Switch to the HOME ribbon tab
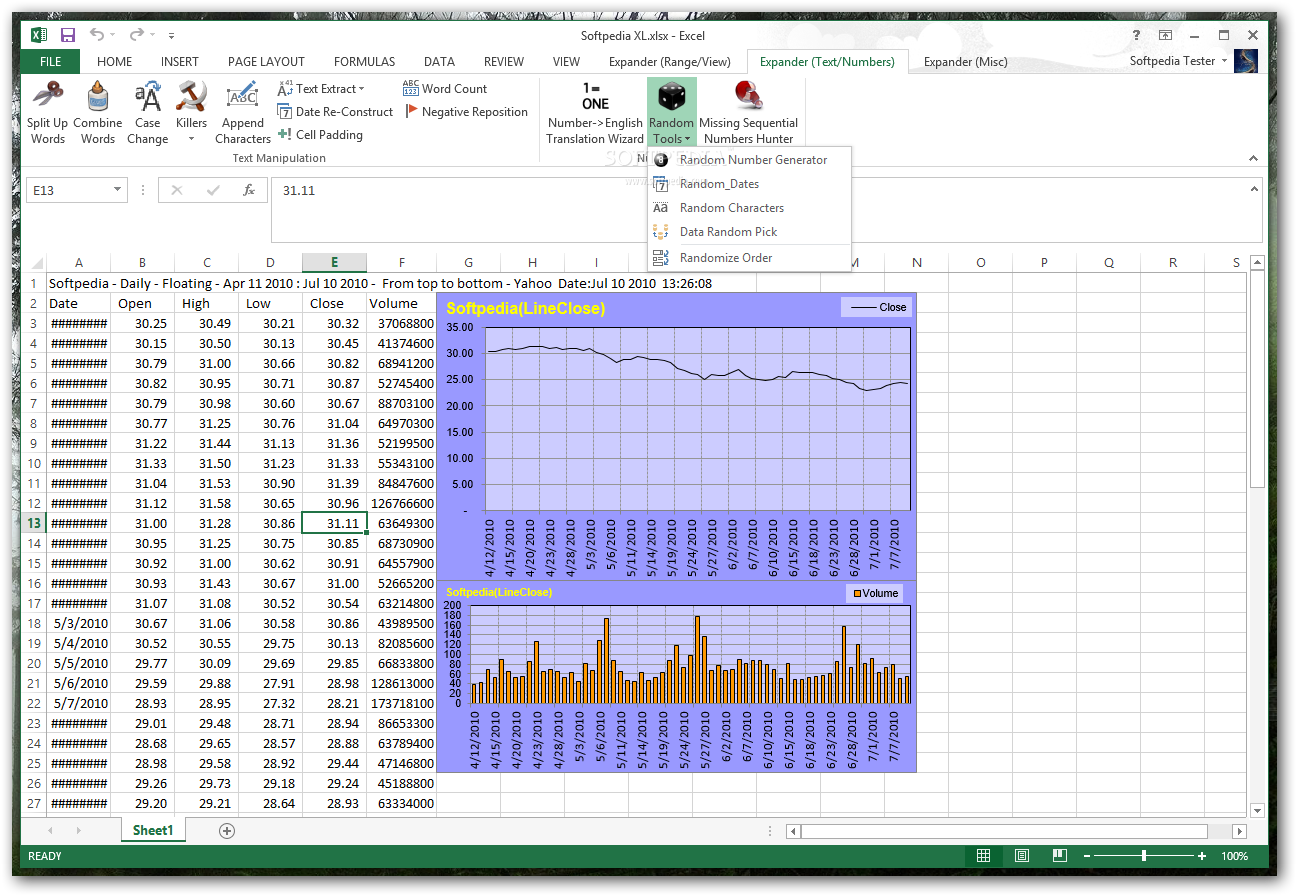1297x896 pixels. [114, 62]
